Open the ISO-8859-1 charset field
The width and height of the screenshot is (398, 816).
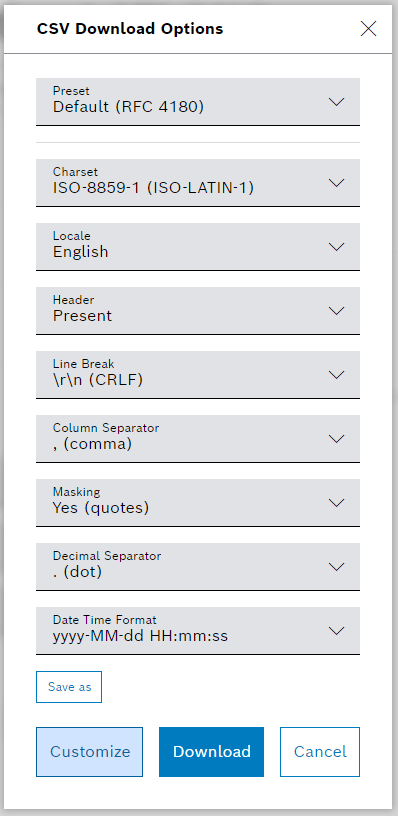(x=198, y=183)
